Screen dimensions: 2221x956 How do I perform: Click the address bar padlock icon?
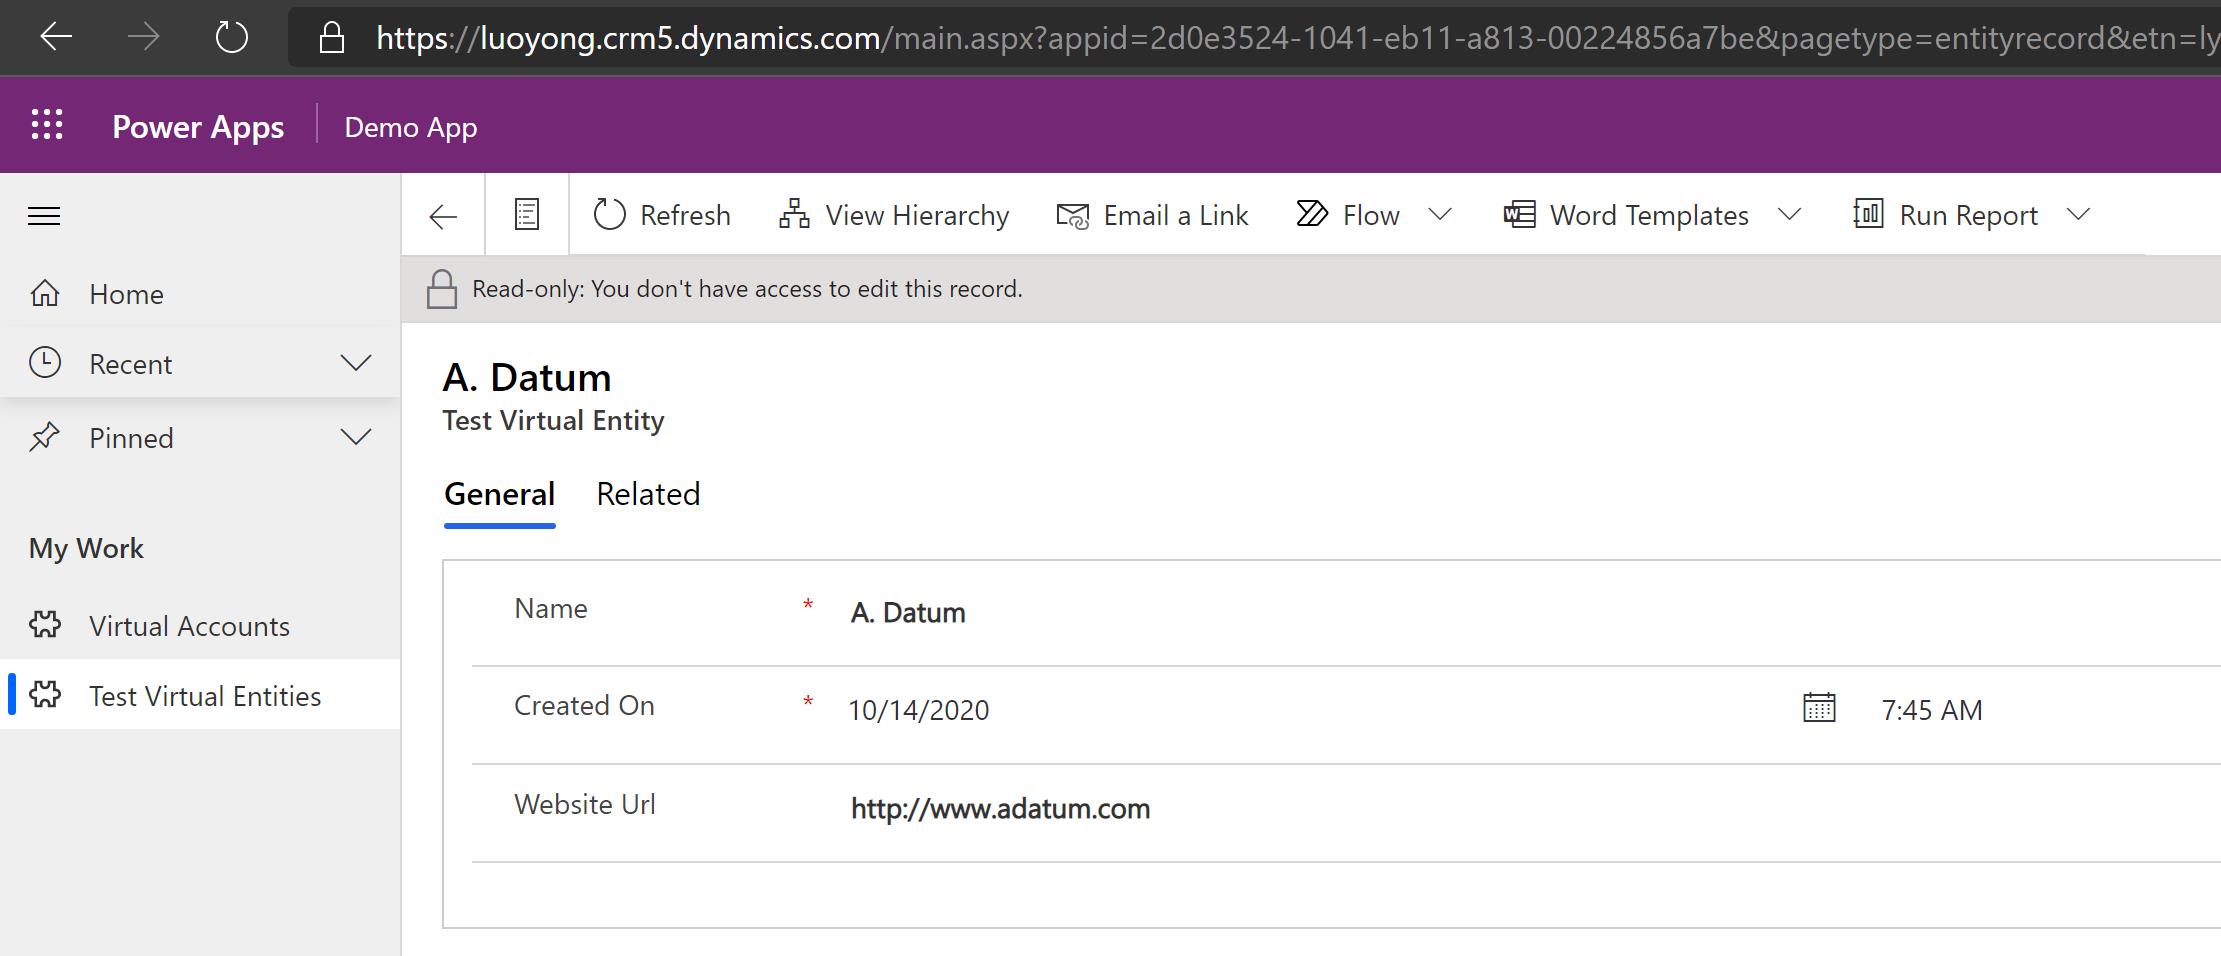click(x=331, y=38)
